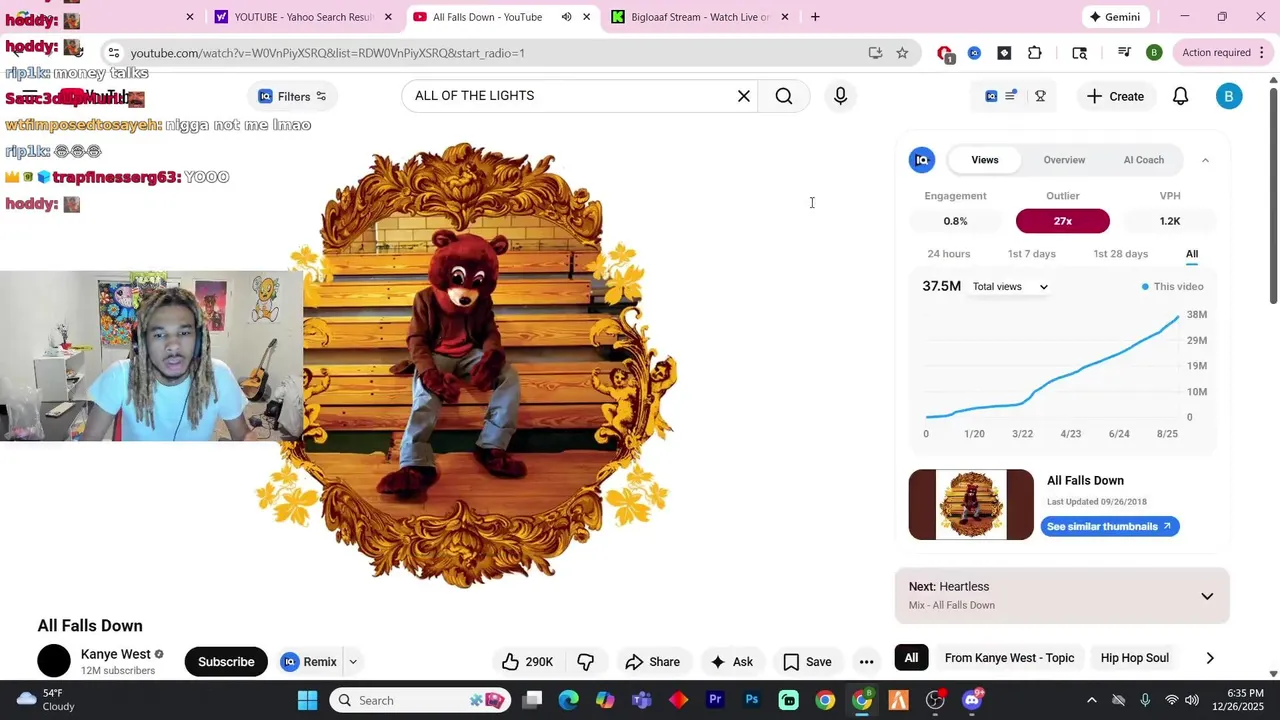1280x720 pixels.
Task: View site information in the address bar
Action: (114, 53)
